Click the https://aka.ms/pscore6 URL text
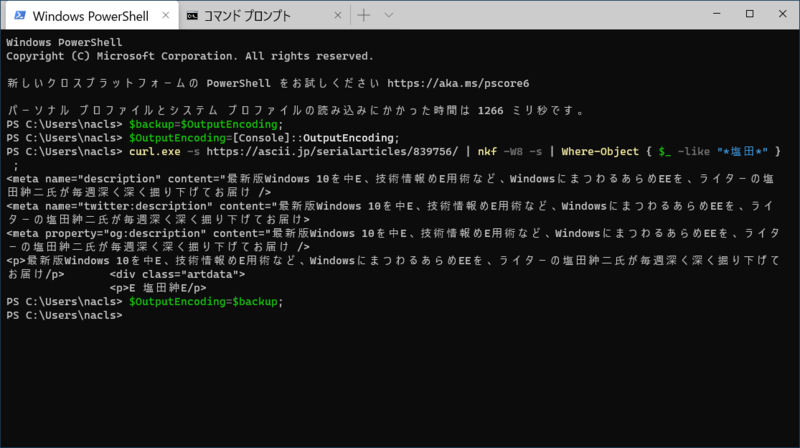Viewport: 800px width, 448px height. (458, 83)
